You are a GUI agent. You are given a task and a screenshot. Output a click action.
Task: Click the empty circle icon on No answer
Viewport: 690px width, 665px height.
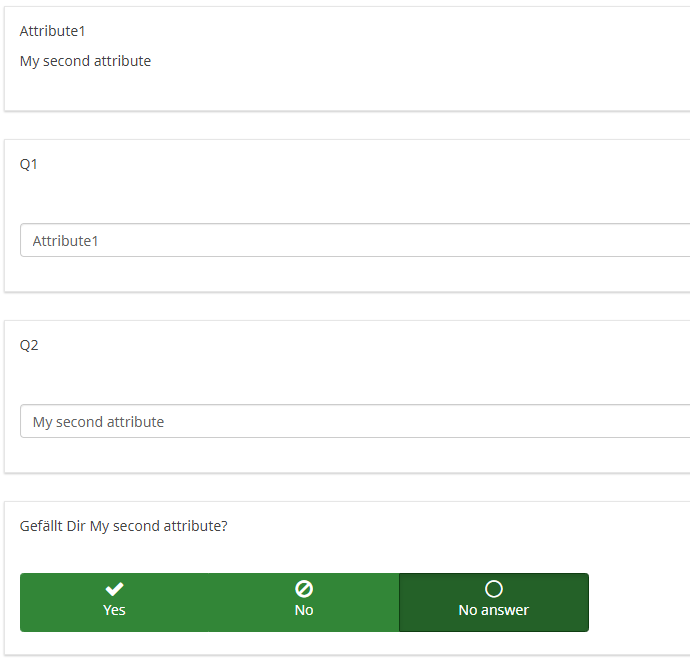click(x=493, y=589)
